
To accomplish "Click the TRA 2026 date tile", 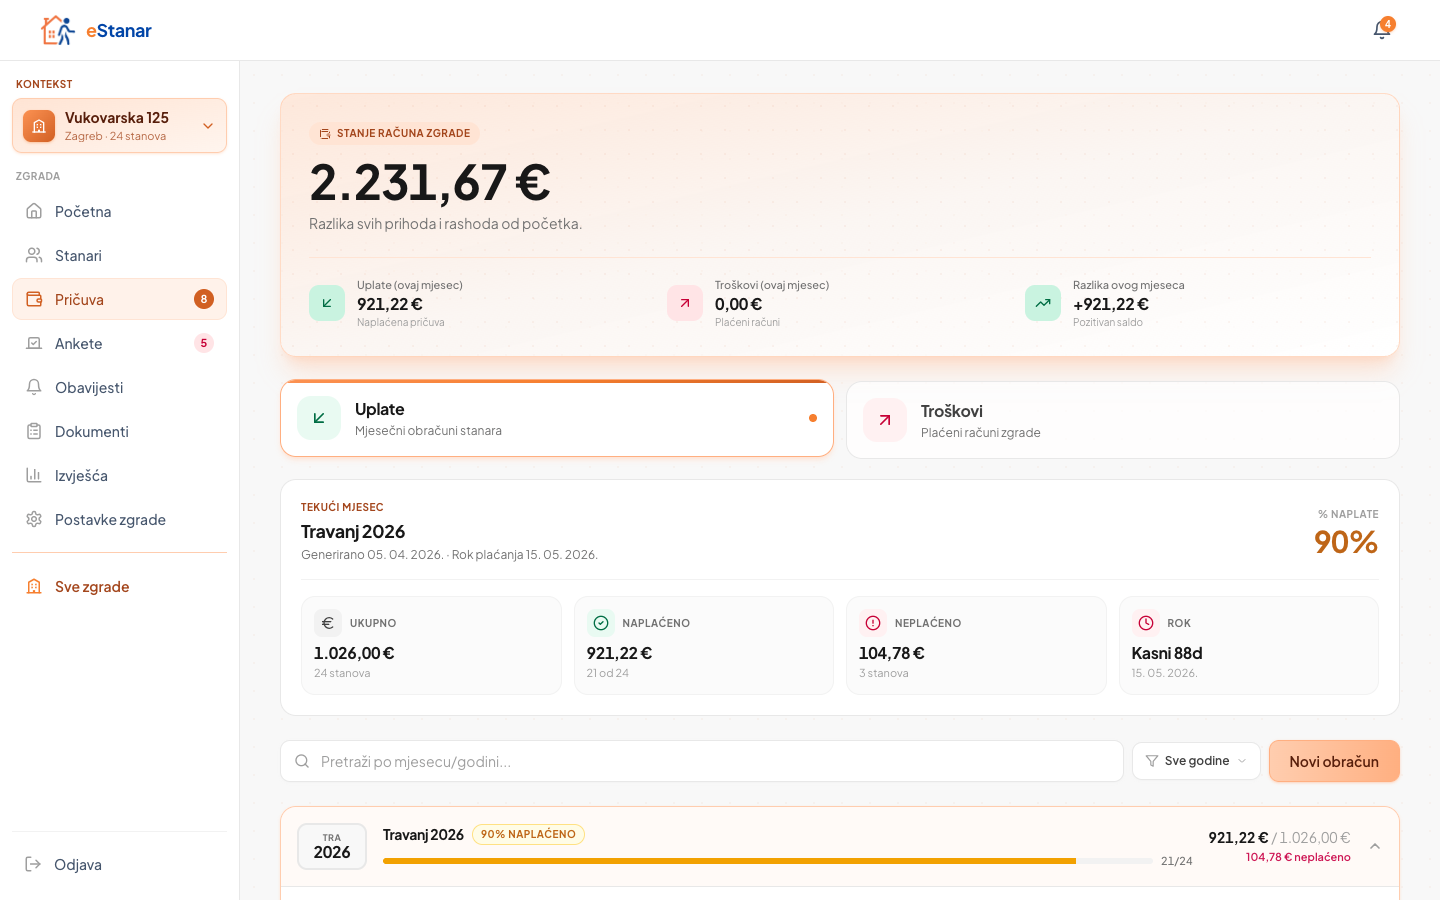I will click(332, 846).
